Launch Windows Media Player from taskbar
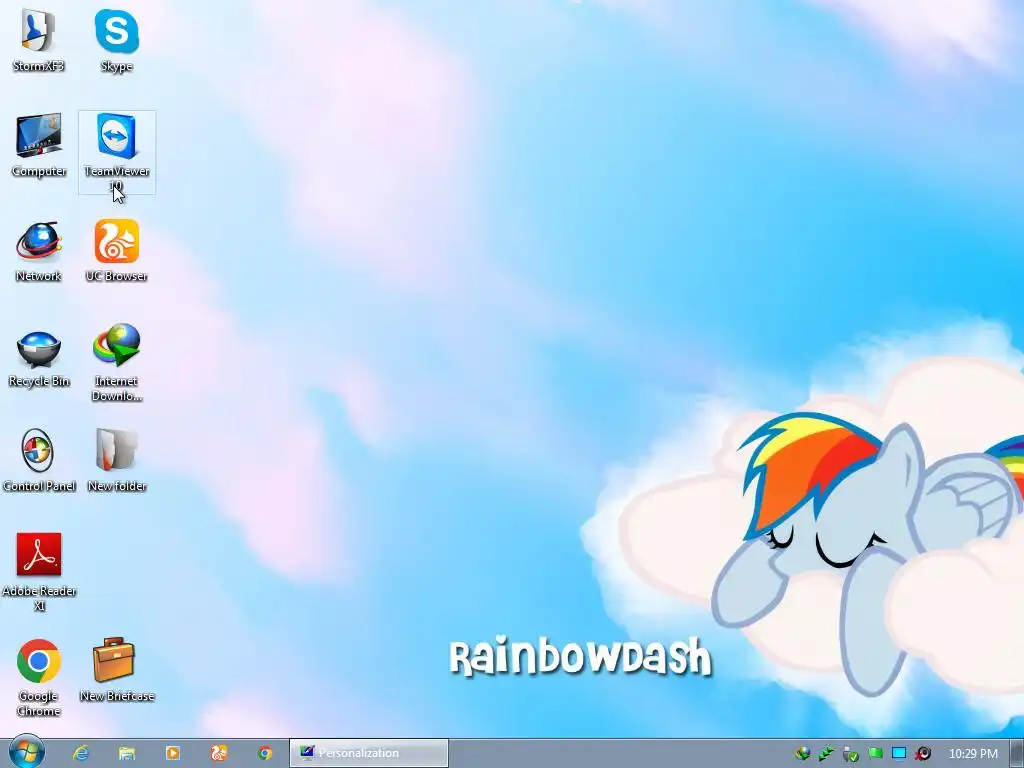This screenshot has height=768, width=1024. tap(172, 753)
